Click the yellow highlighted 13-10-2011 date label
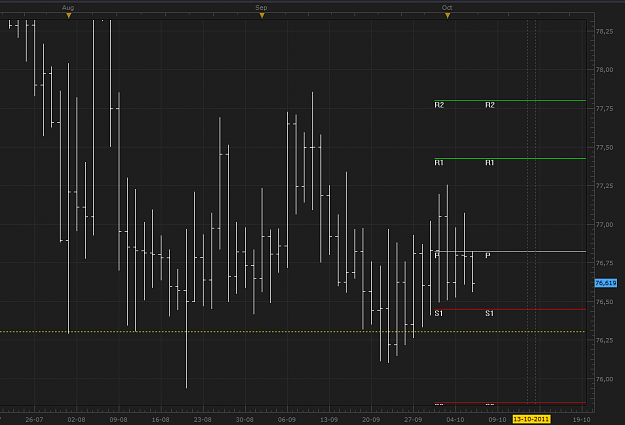The image size is (625, 425). (531, 419)
